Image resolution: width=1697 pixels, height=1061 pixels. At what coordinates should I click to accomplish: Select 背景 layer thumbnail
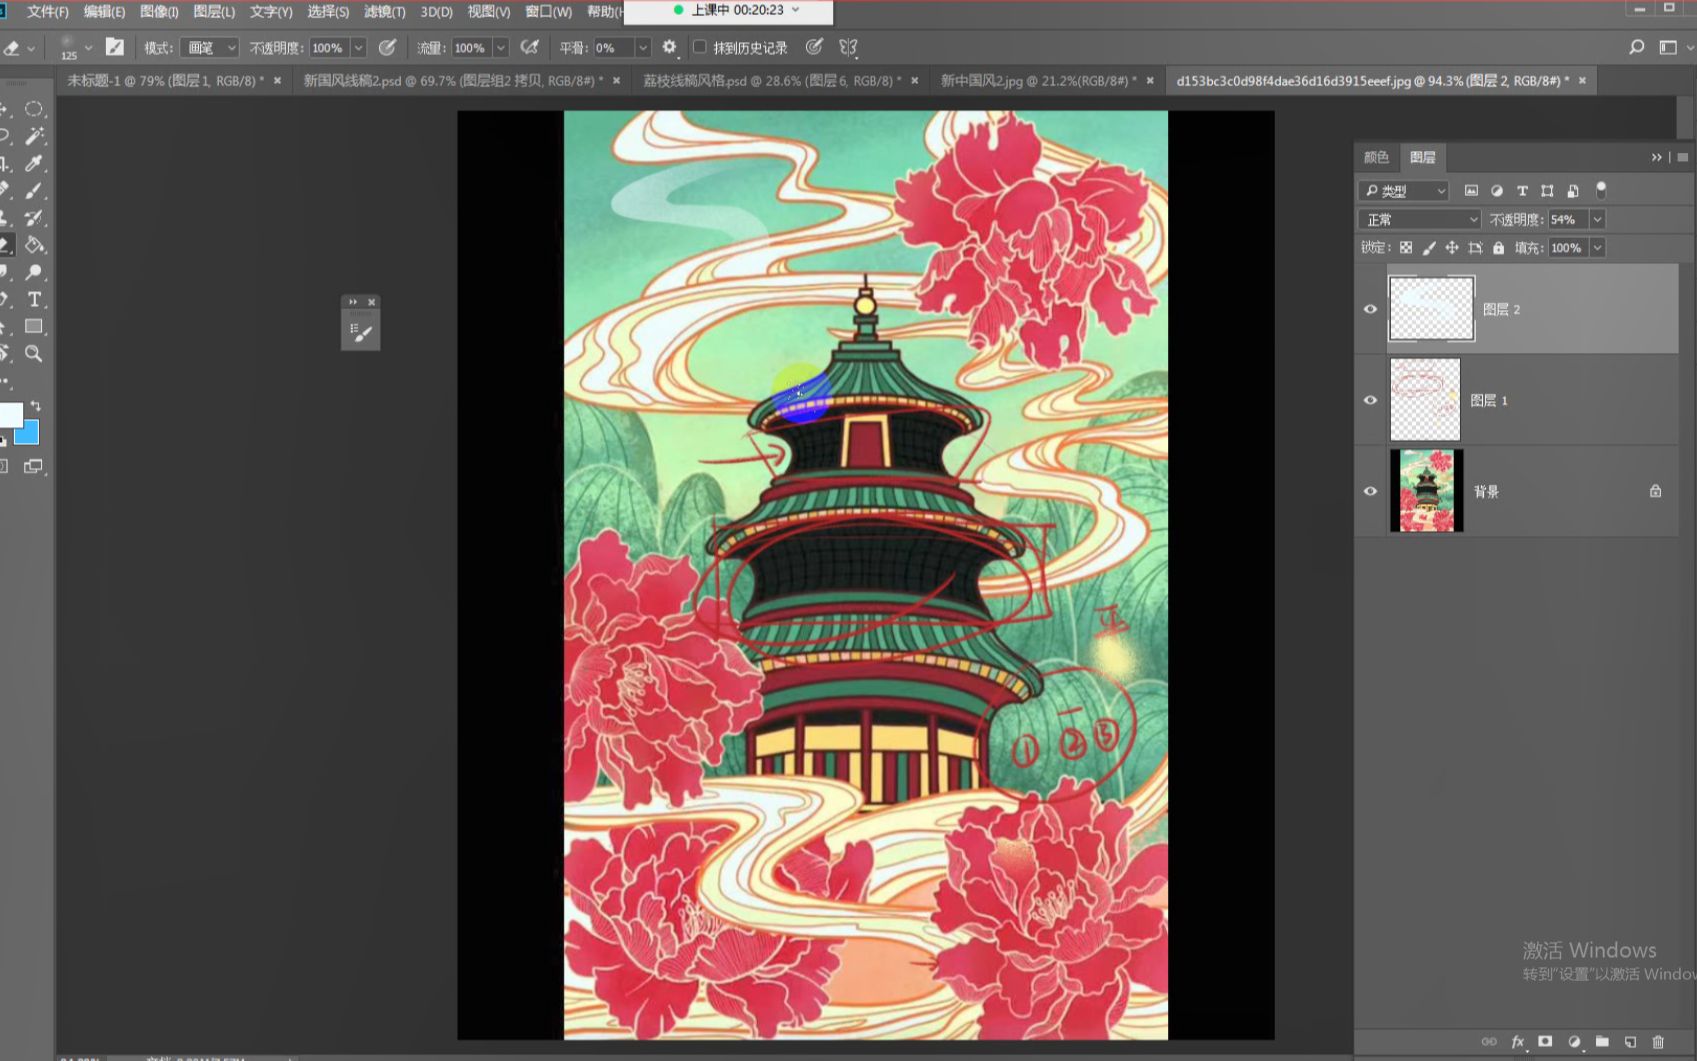pos(1426,491)
